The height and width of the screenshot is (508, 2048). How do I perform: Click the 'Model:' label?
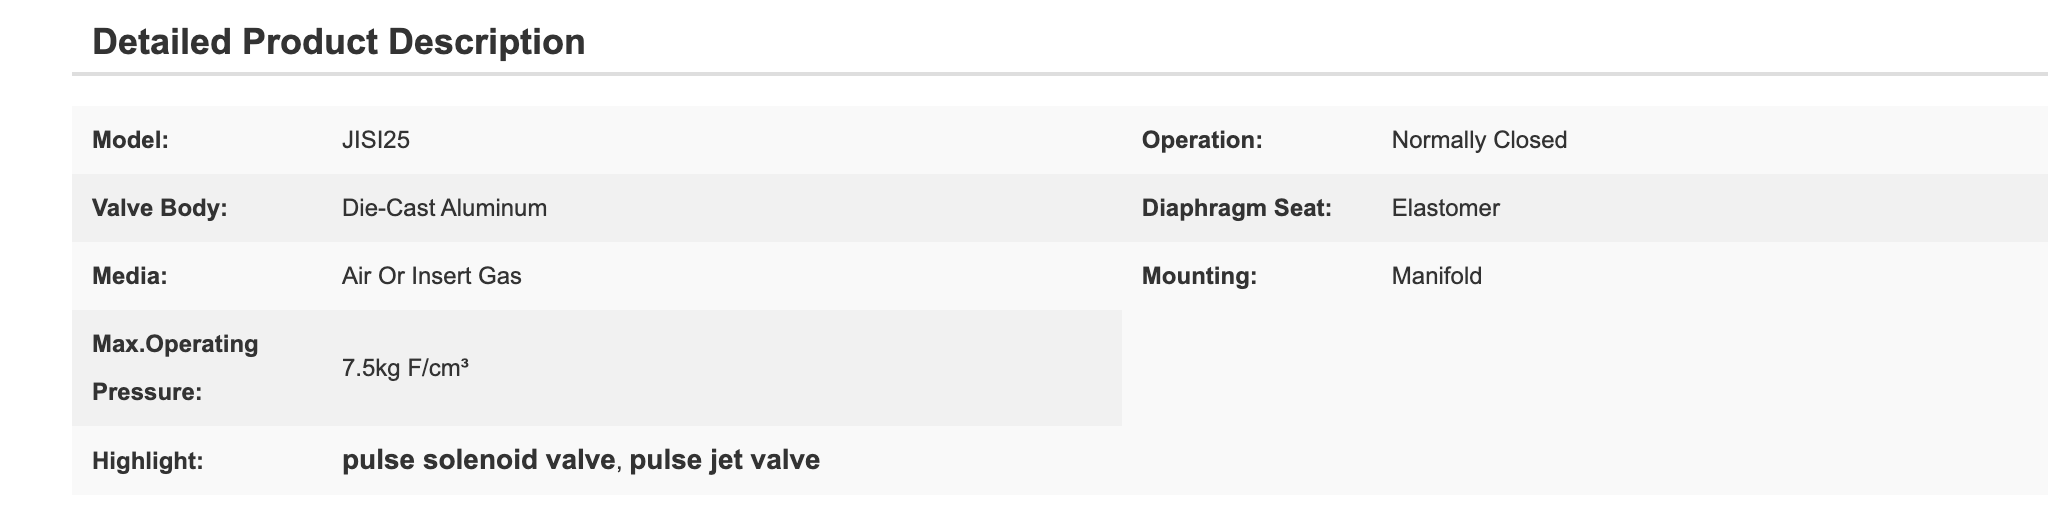(x=130, y=140)
